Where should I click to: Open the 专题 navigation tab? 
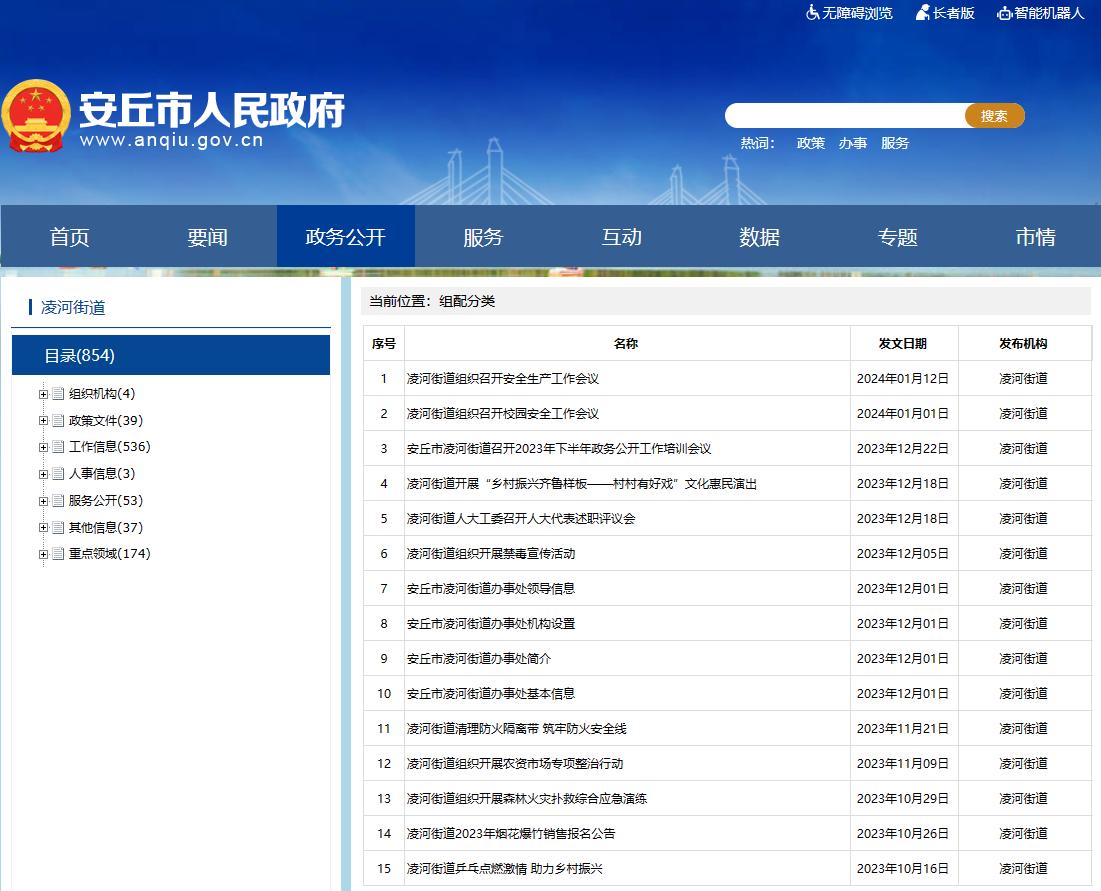coord(897,237)
